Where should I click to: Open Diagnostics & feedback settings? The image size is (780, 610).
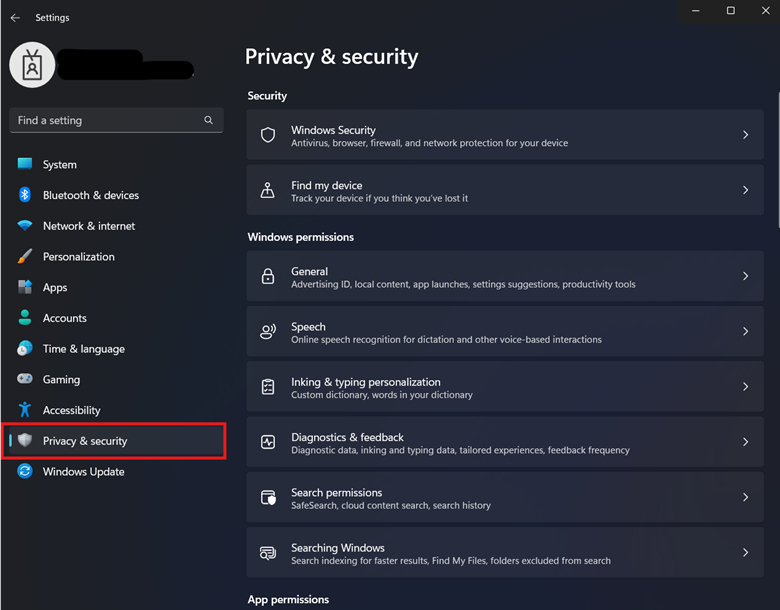(505, 442)
